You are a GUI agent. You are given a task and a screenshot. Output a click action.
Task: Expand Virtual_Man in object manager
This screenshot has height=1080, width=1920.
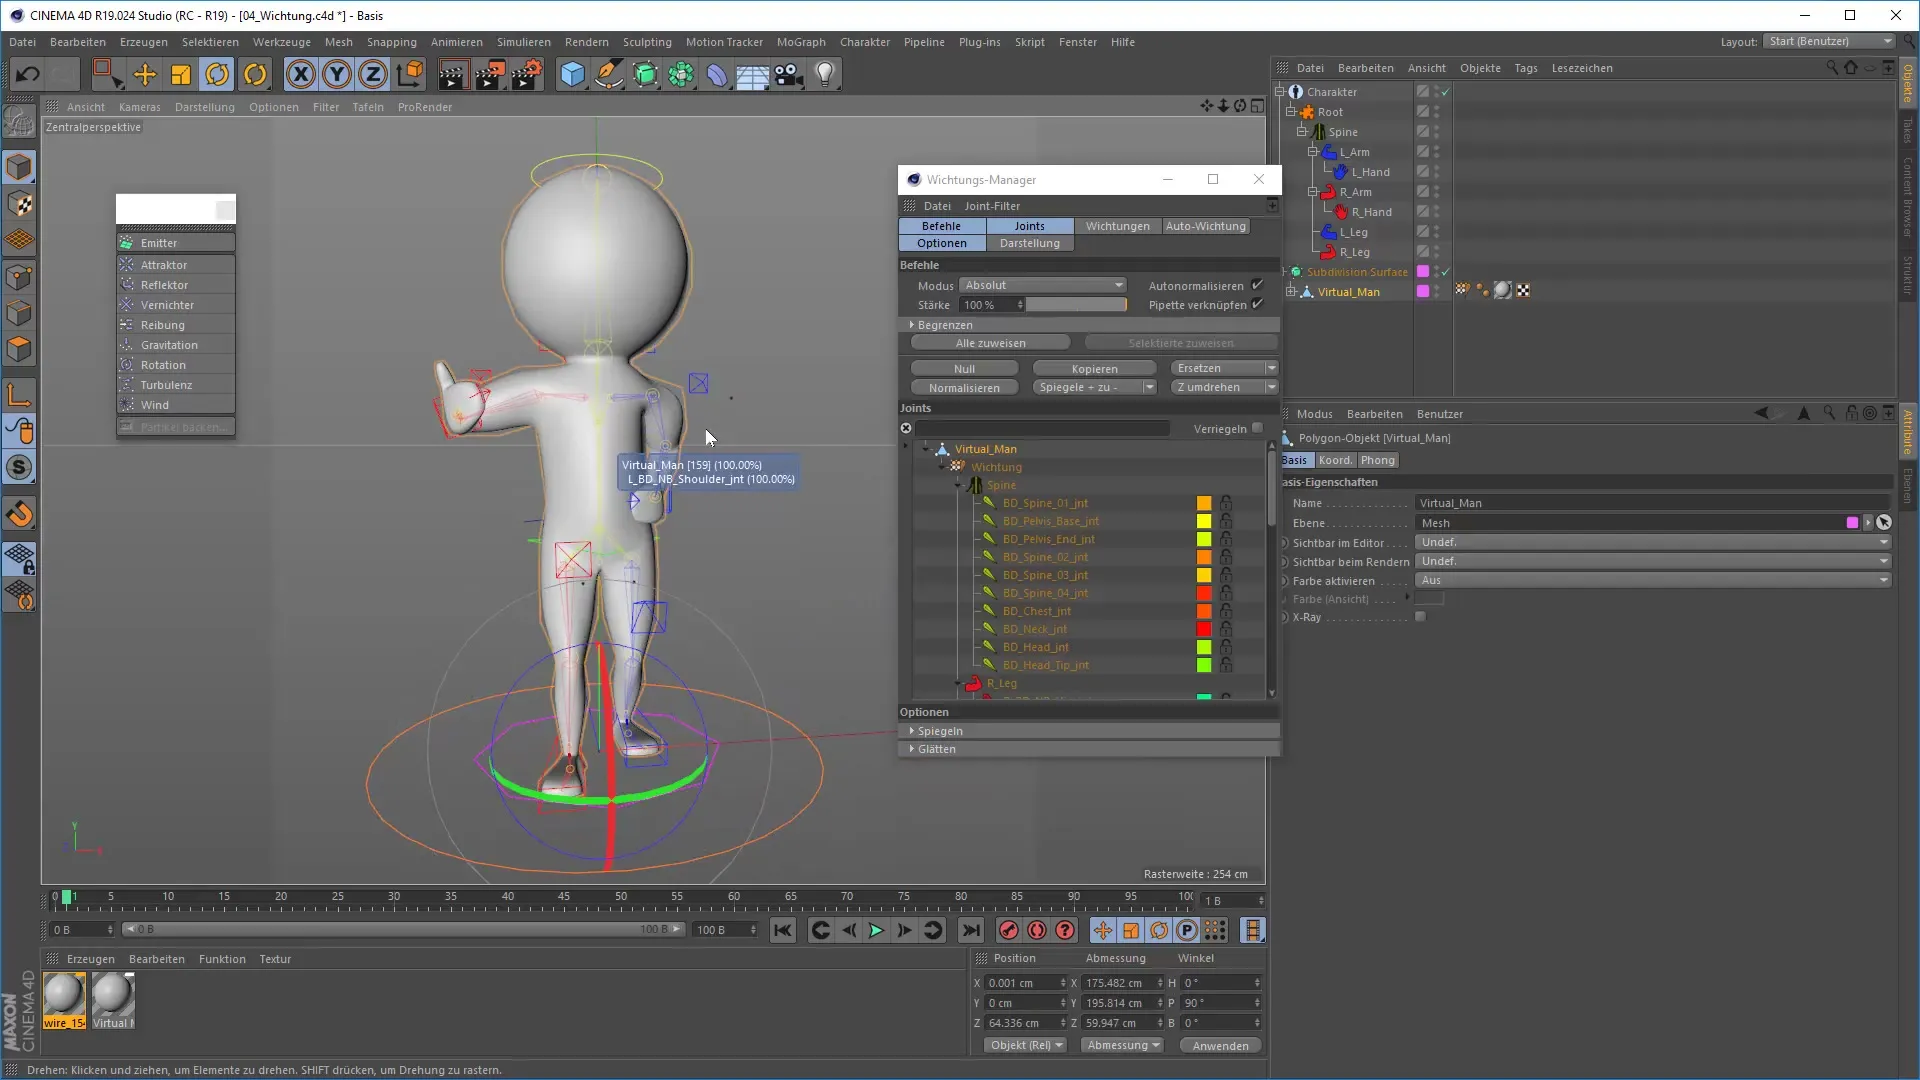coord(1291,292)
